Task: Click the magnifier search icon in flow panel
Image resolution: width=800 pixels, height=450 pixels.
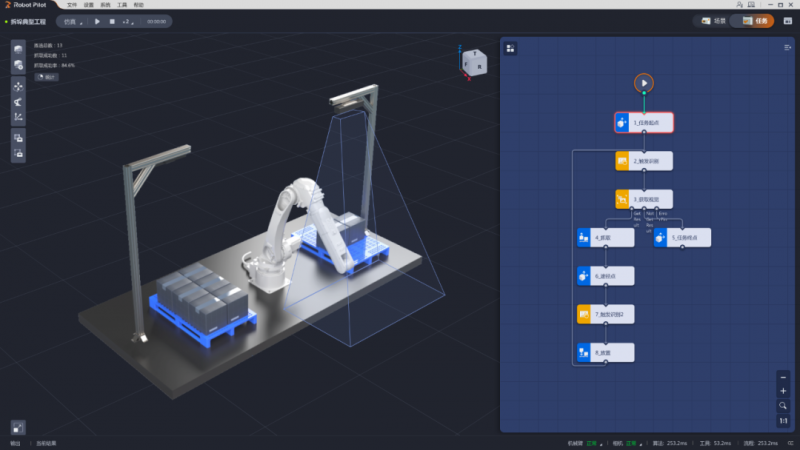Action: pyautogui.click(x=783, y=406)
